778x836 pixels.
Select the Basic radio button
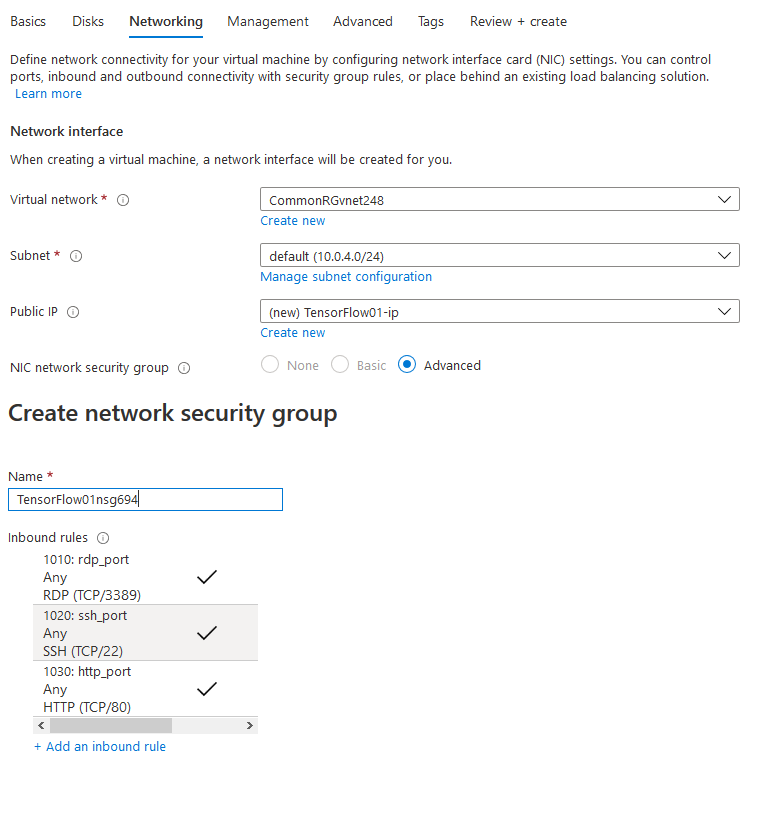[x=340, y=365]
